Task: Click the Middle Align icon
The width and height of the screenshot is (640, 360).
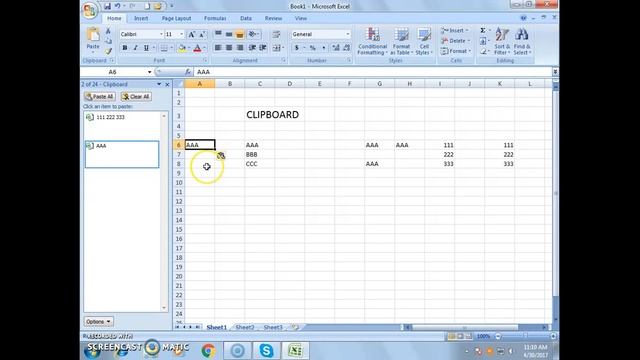Action: tap(229, 34)
